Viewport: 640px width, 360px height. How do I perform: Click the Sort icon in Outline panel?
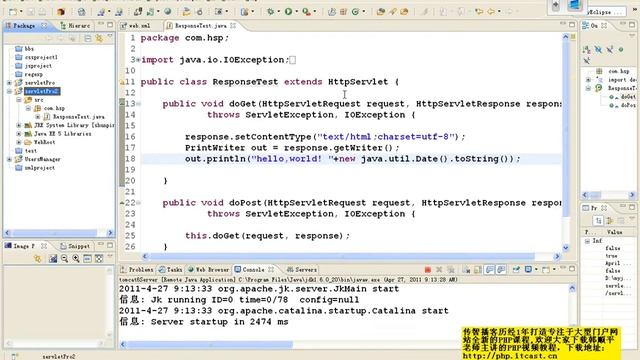point(587,50)
